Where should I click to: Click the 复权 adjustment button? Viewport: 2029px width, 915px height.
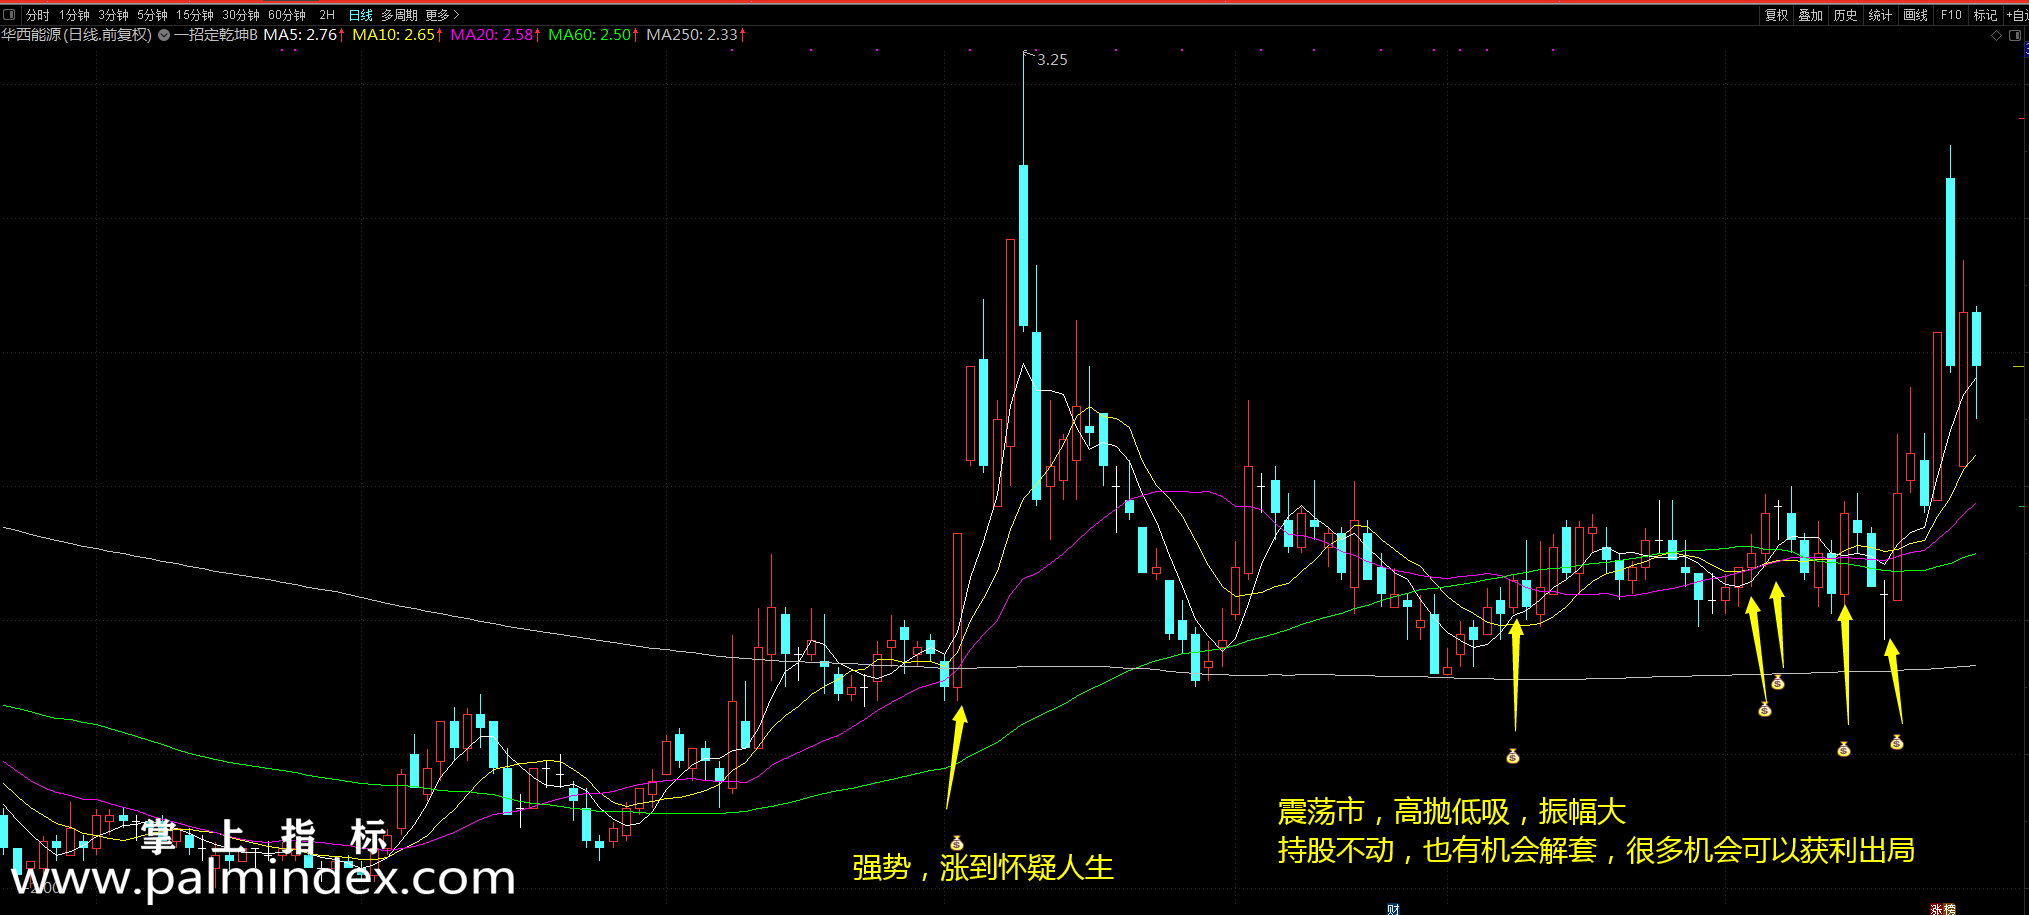pyautogui.click(x=1776, y=15)
